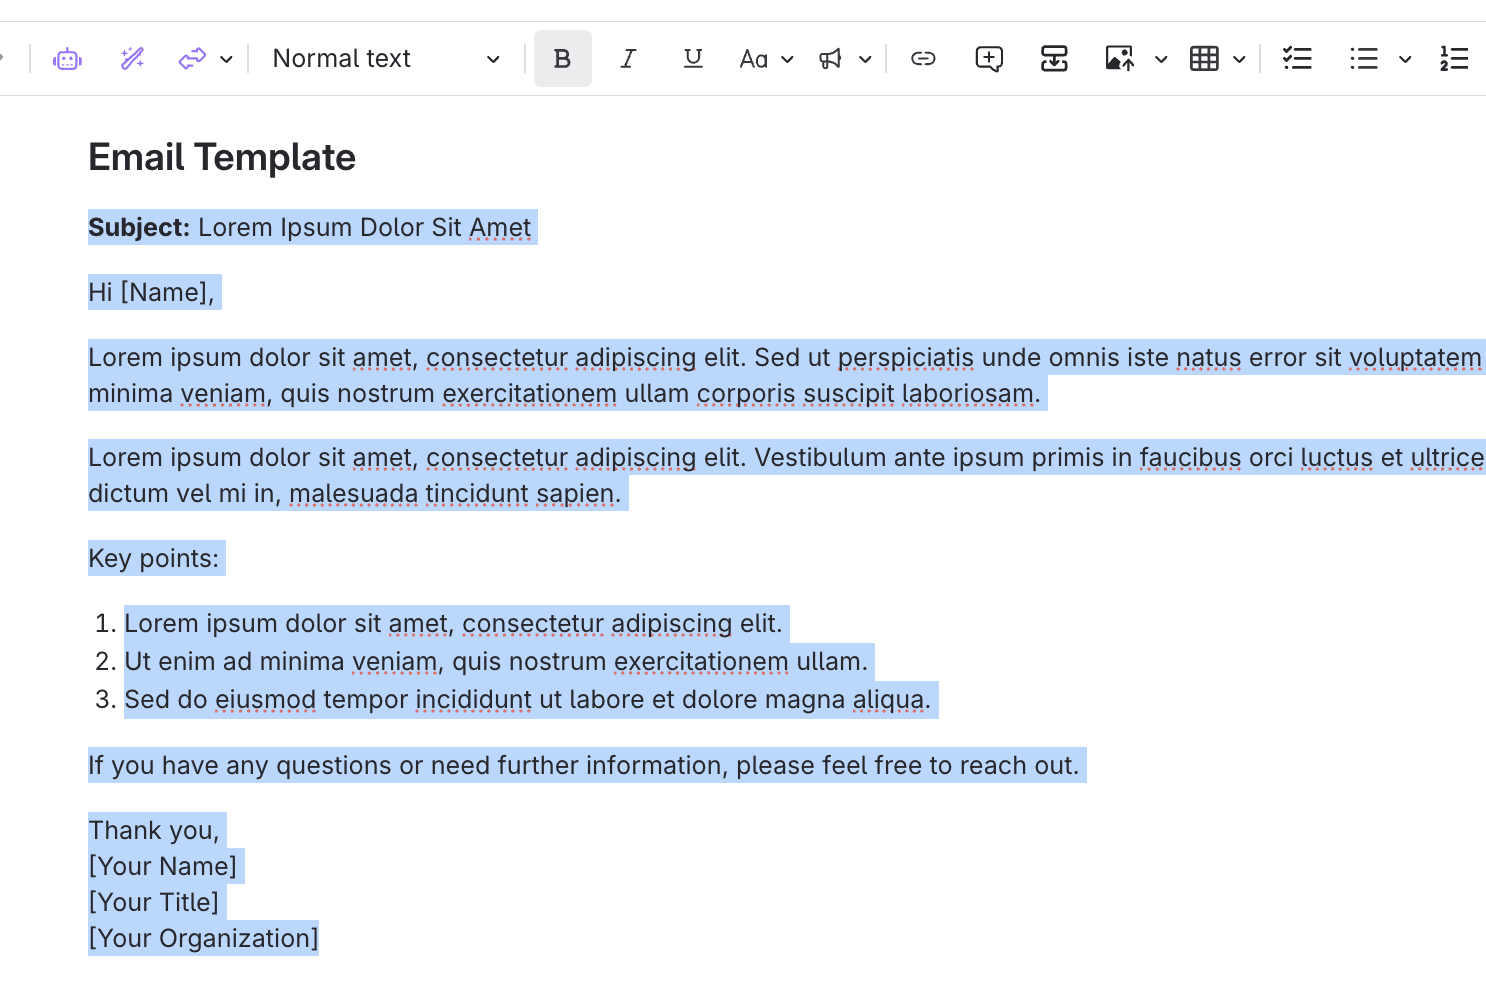This screenshot has width=1486, height=990.
Task: Apply numbered list formatting
Action: tap(1454, 59)
